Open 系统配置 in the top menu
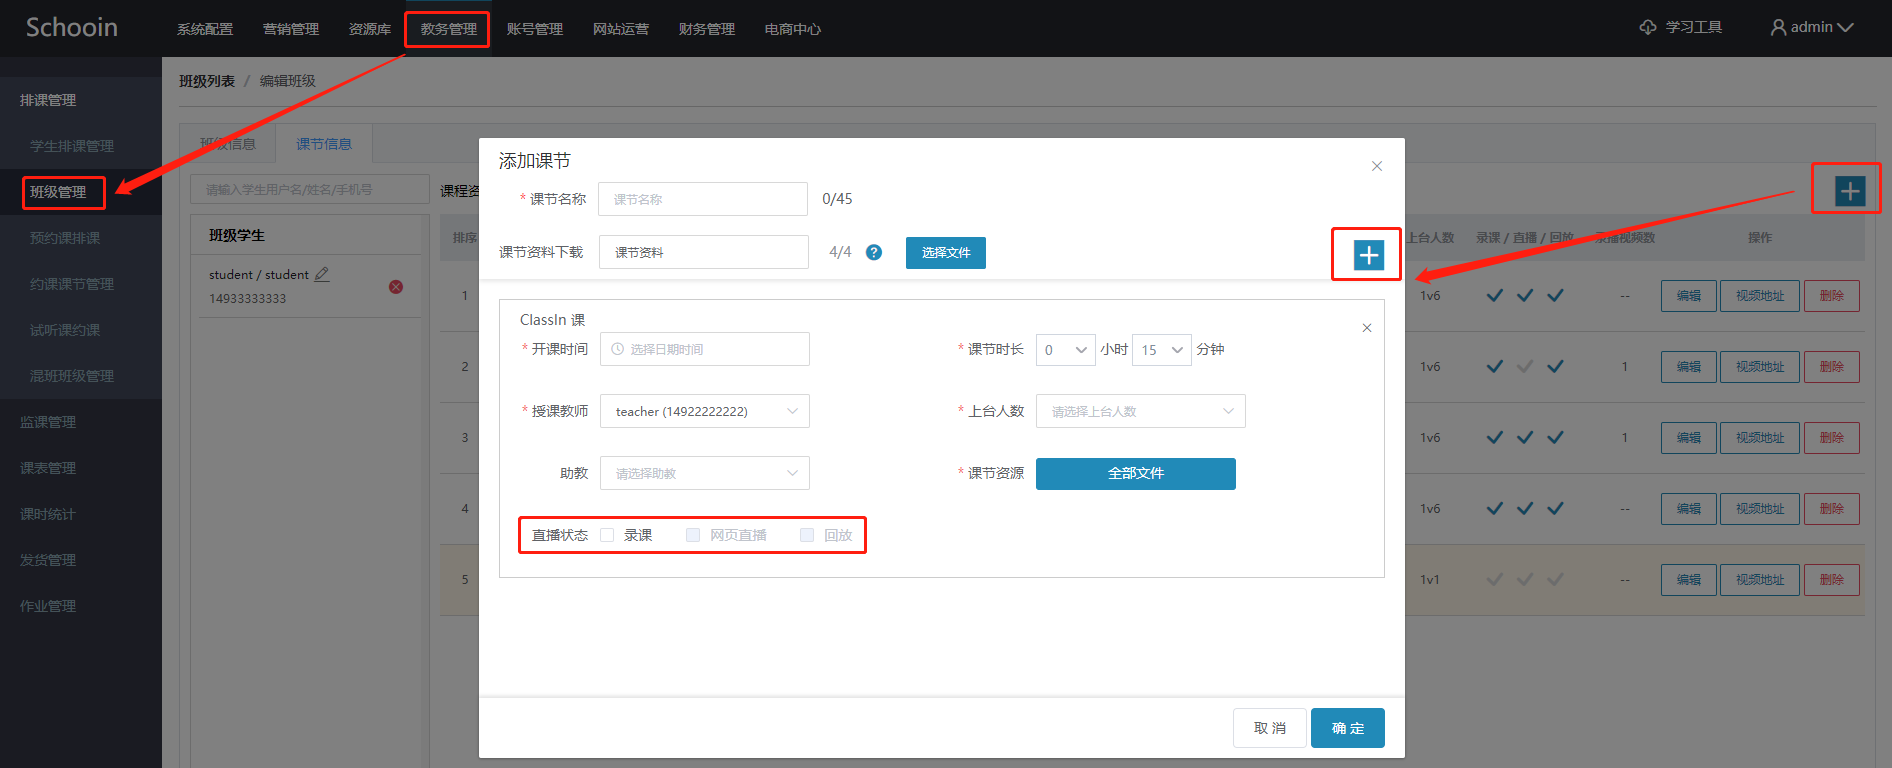This screenshot has width=1892, height=768. (205, 29)
